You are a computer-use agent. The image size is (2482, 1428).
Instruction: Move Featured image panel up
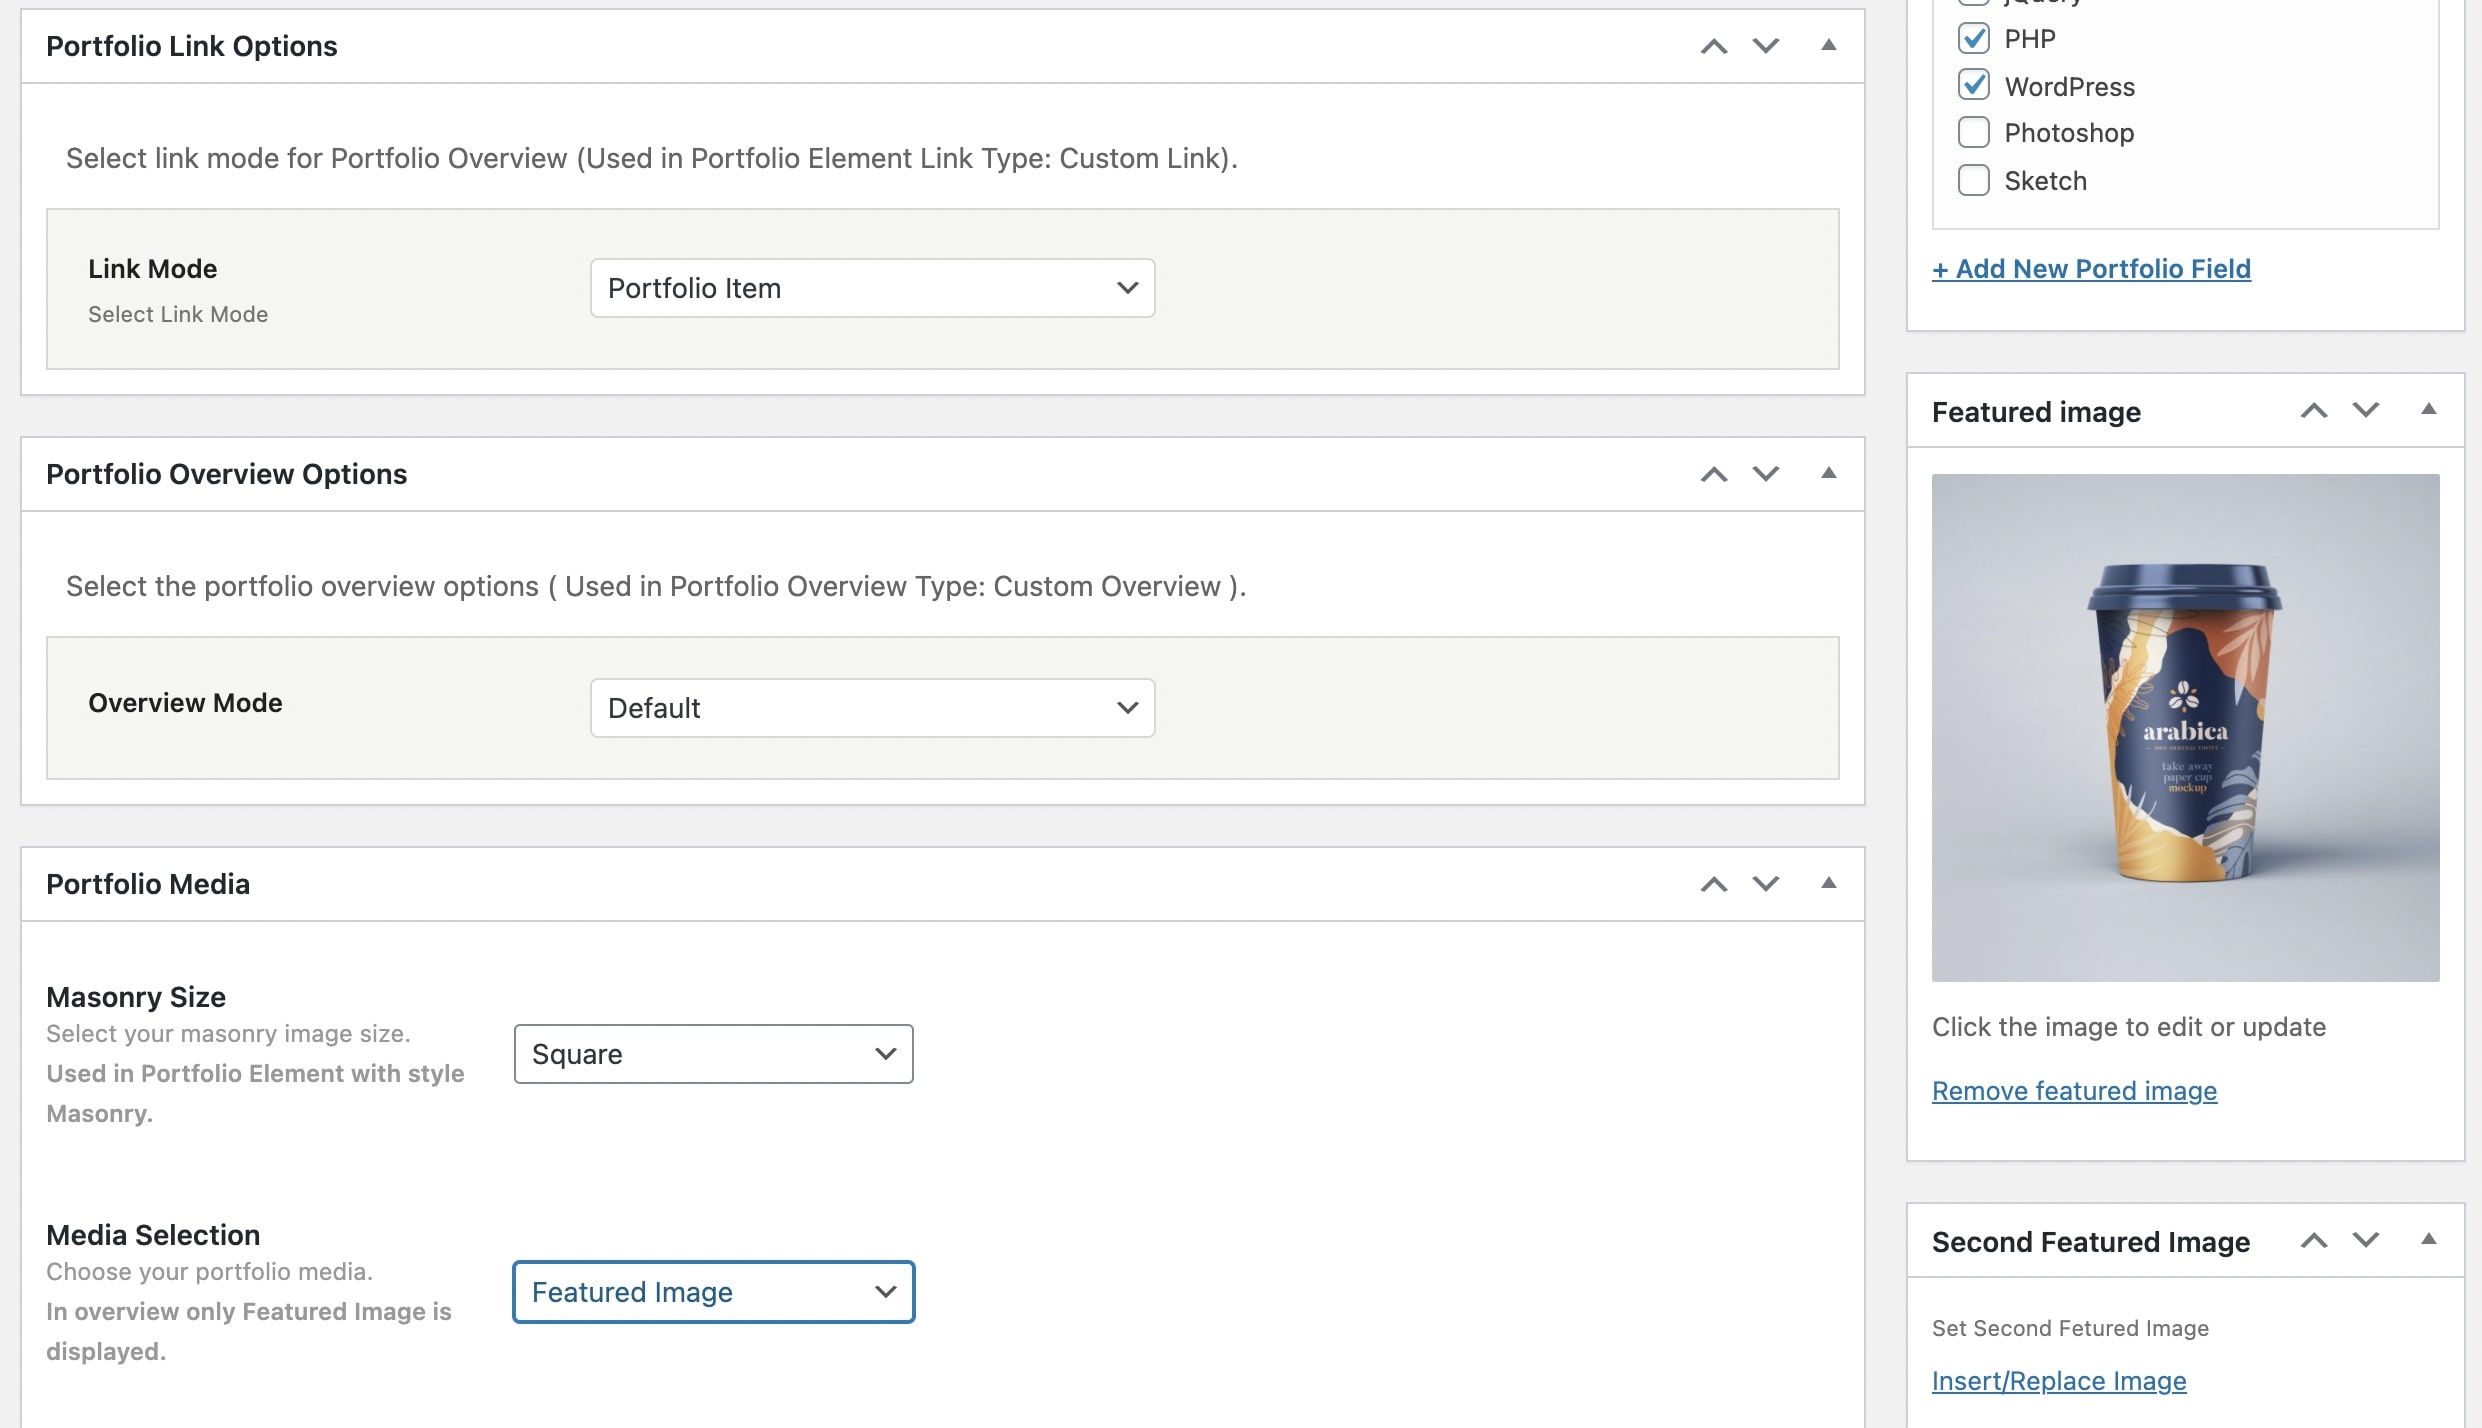pos(2314,411)
